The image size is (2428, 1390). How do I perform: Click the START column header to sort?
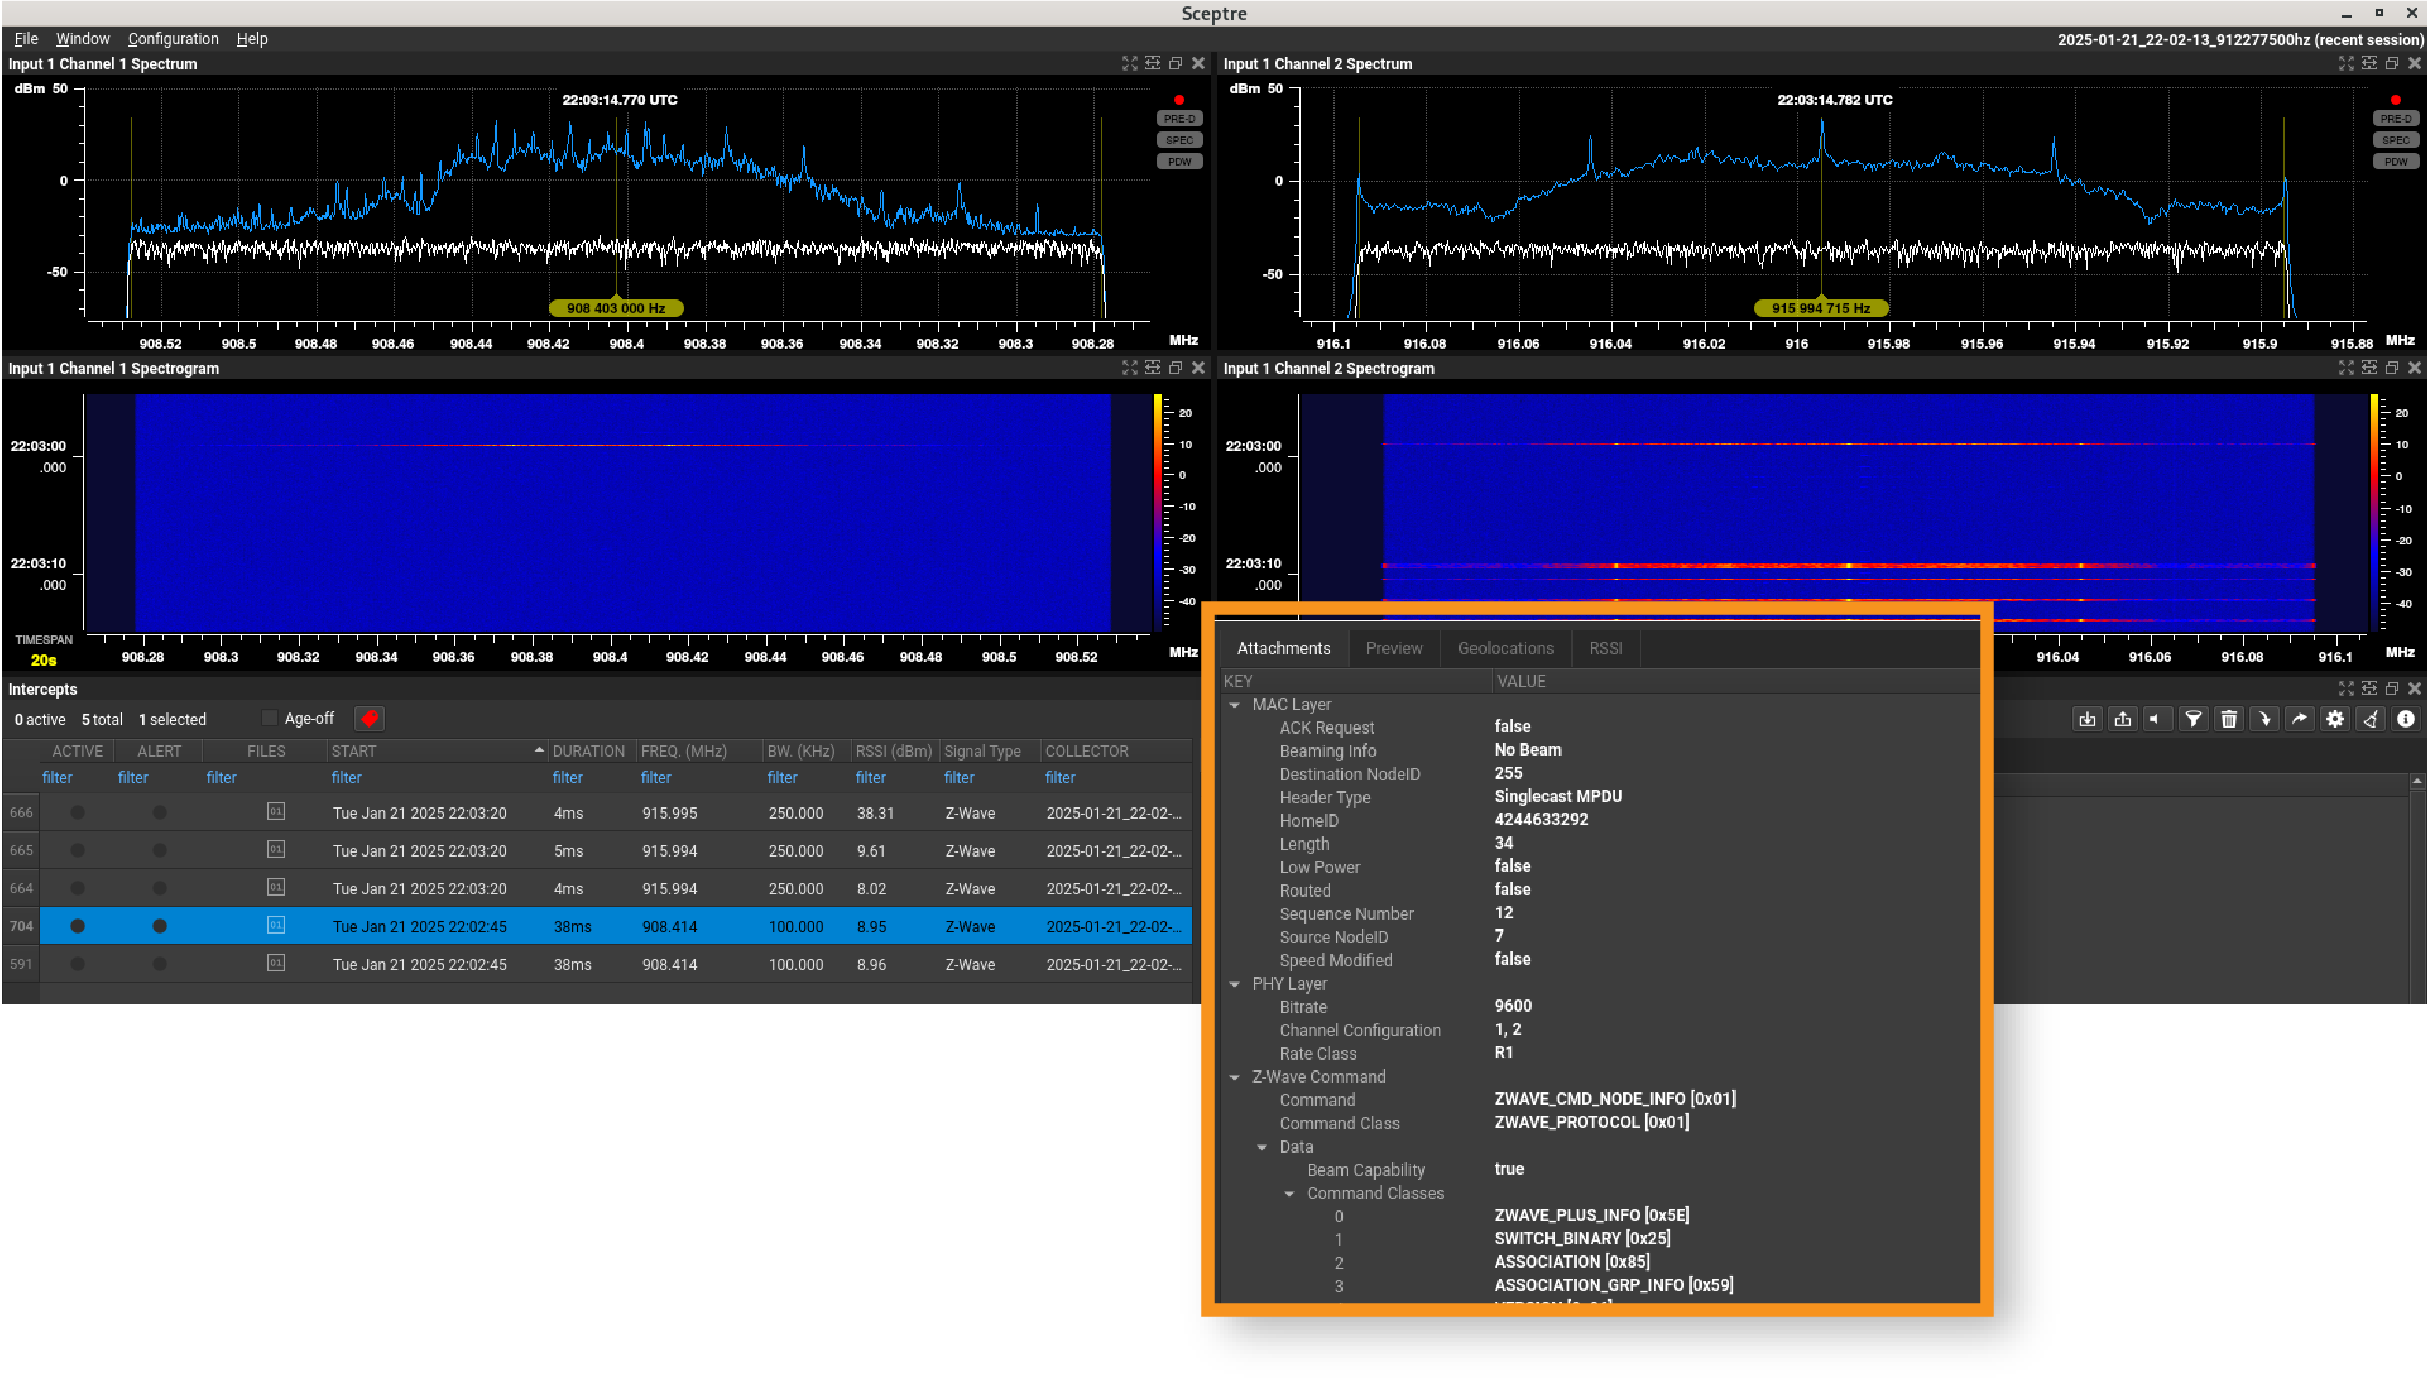click(354, 751)
